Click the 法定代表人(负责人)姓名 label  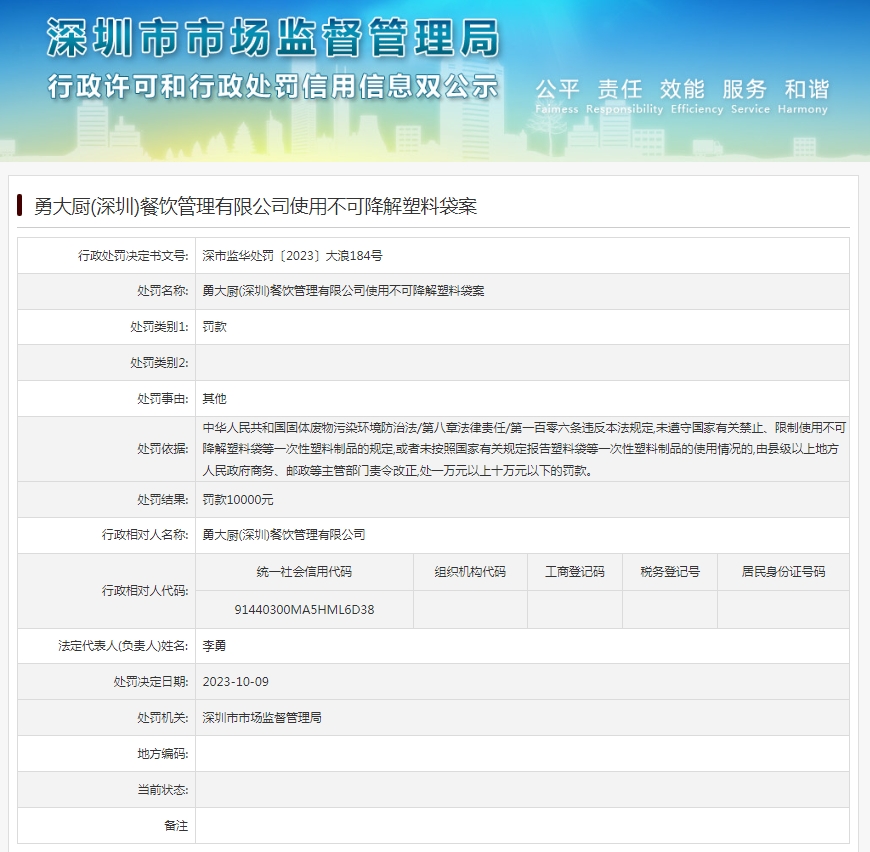(x=123, y=646)
